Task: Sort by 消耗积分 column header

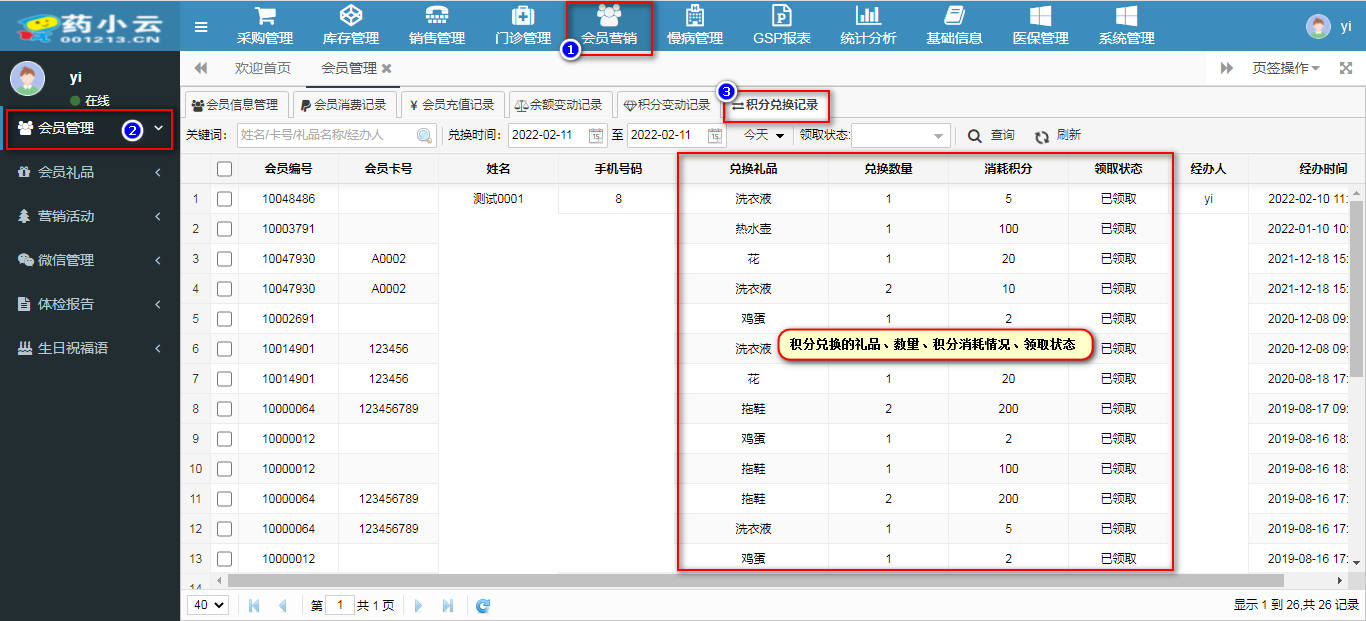Action: pos(1008,169)
